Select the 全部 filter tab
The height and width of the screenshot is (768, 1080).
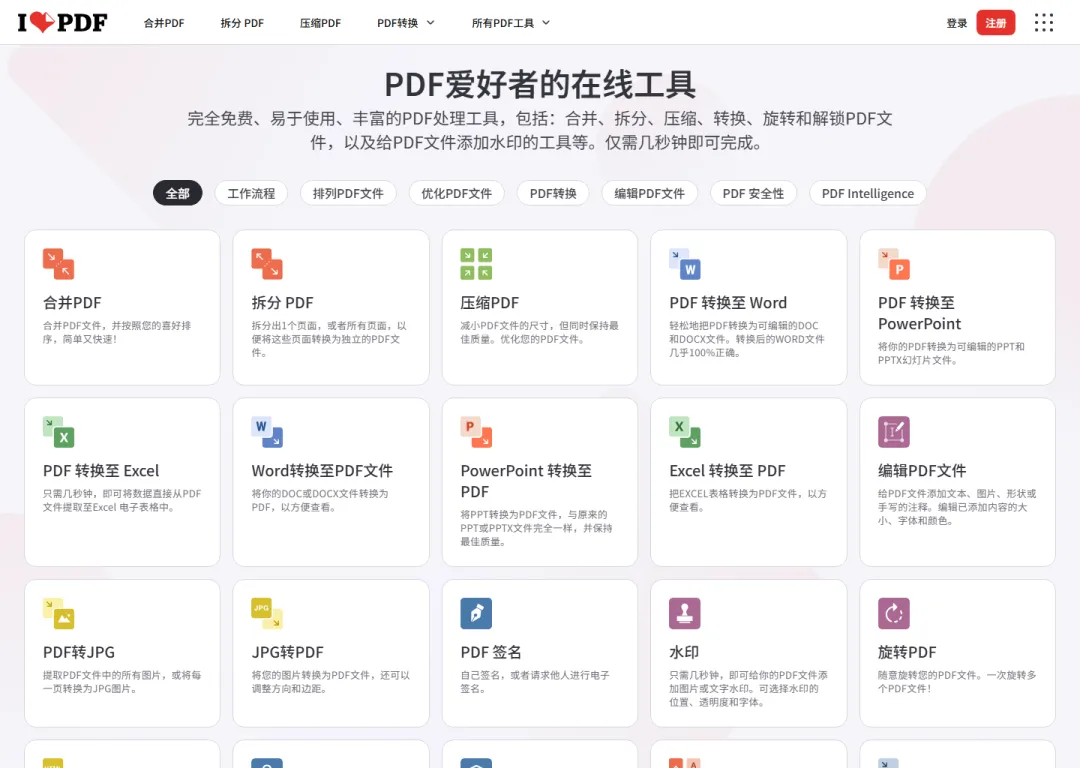point(178,194)
